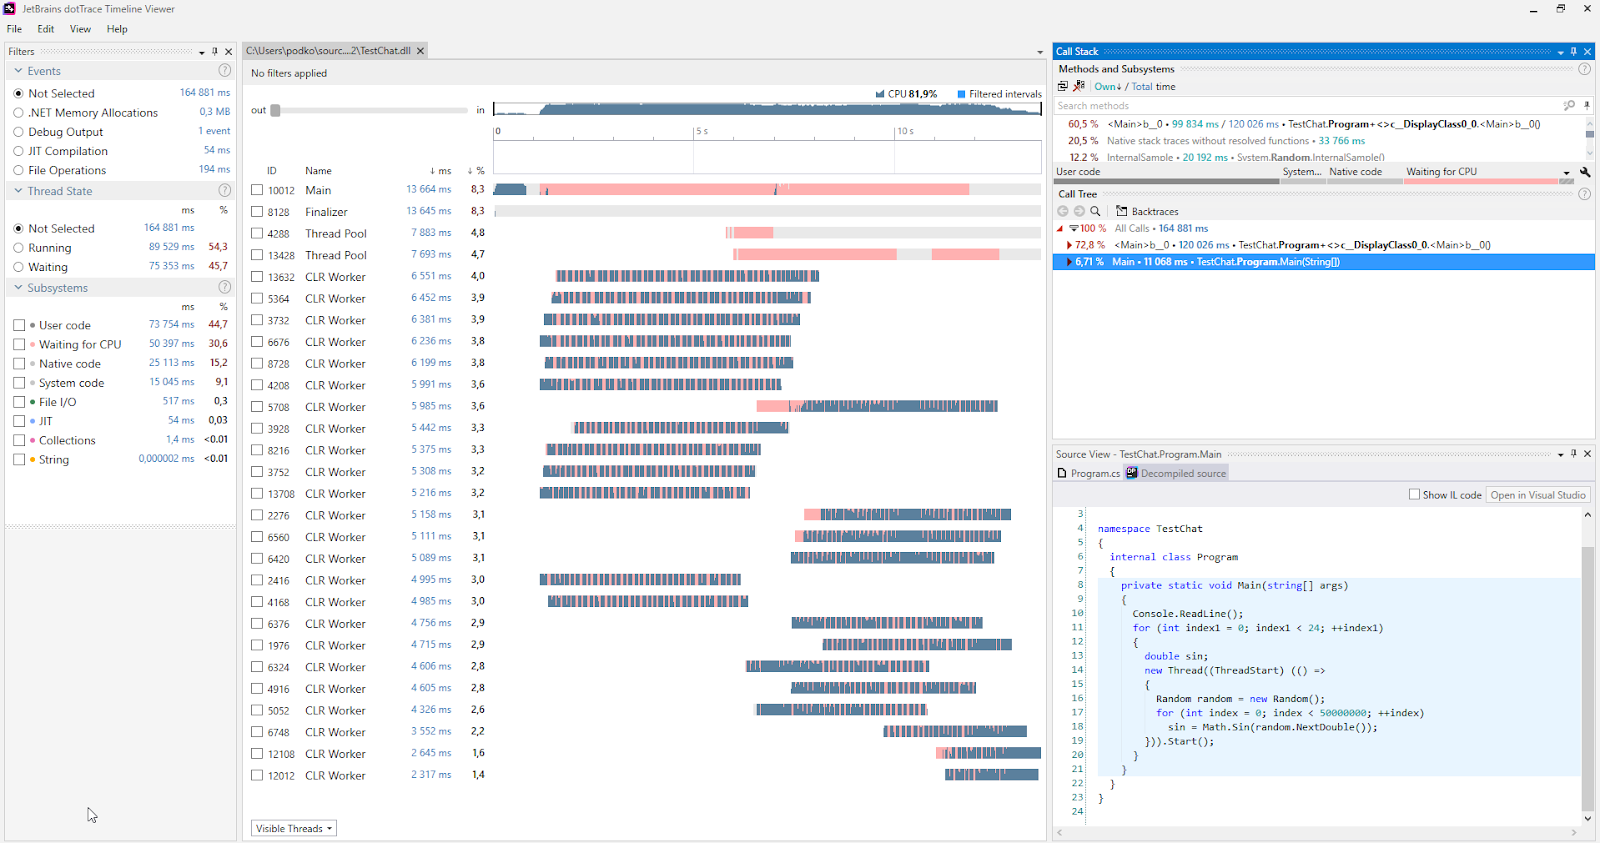Select JIT Compilation event filter
This screenshot has width=1600, height=843.
click(x=18, y=151)
